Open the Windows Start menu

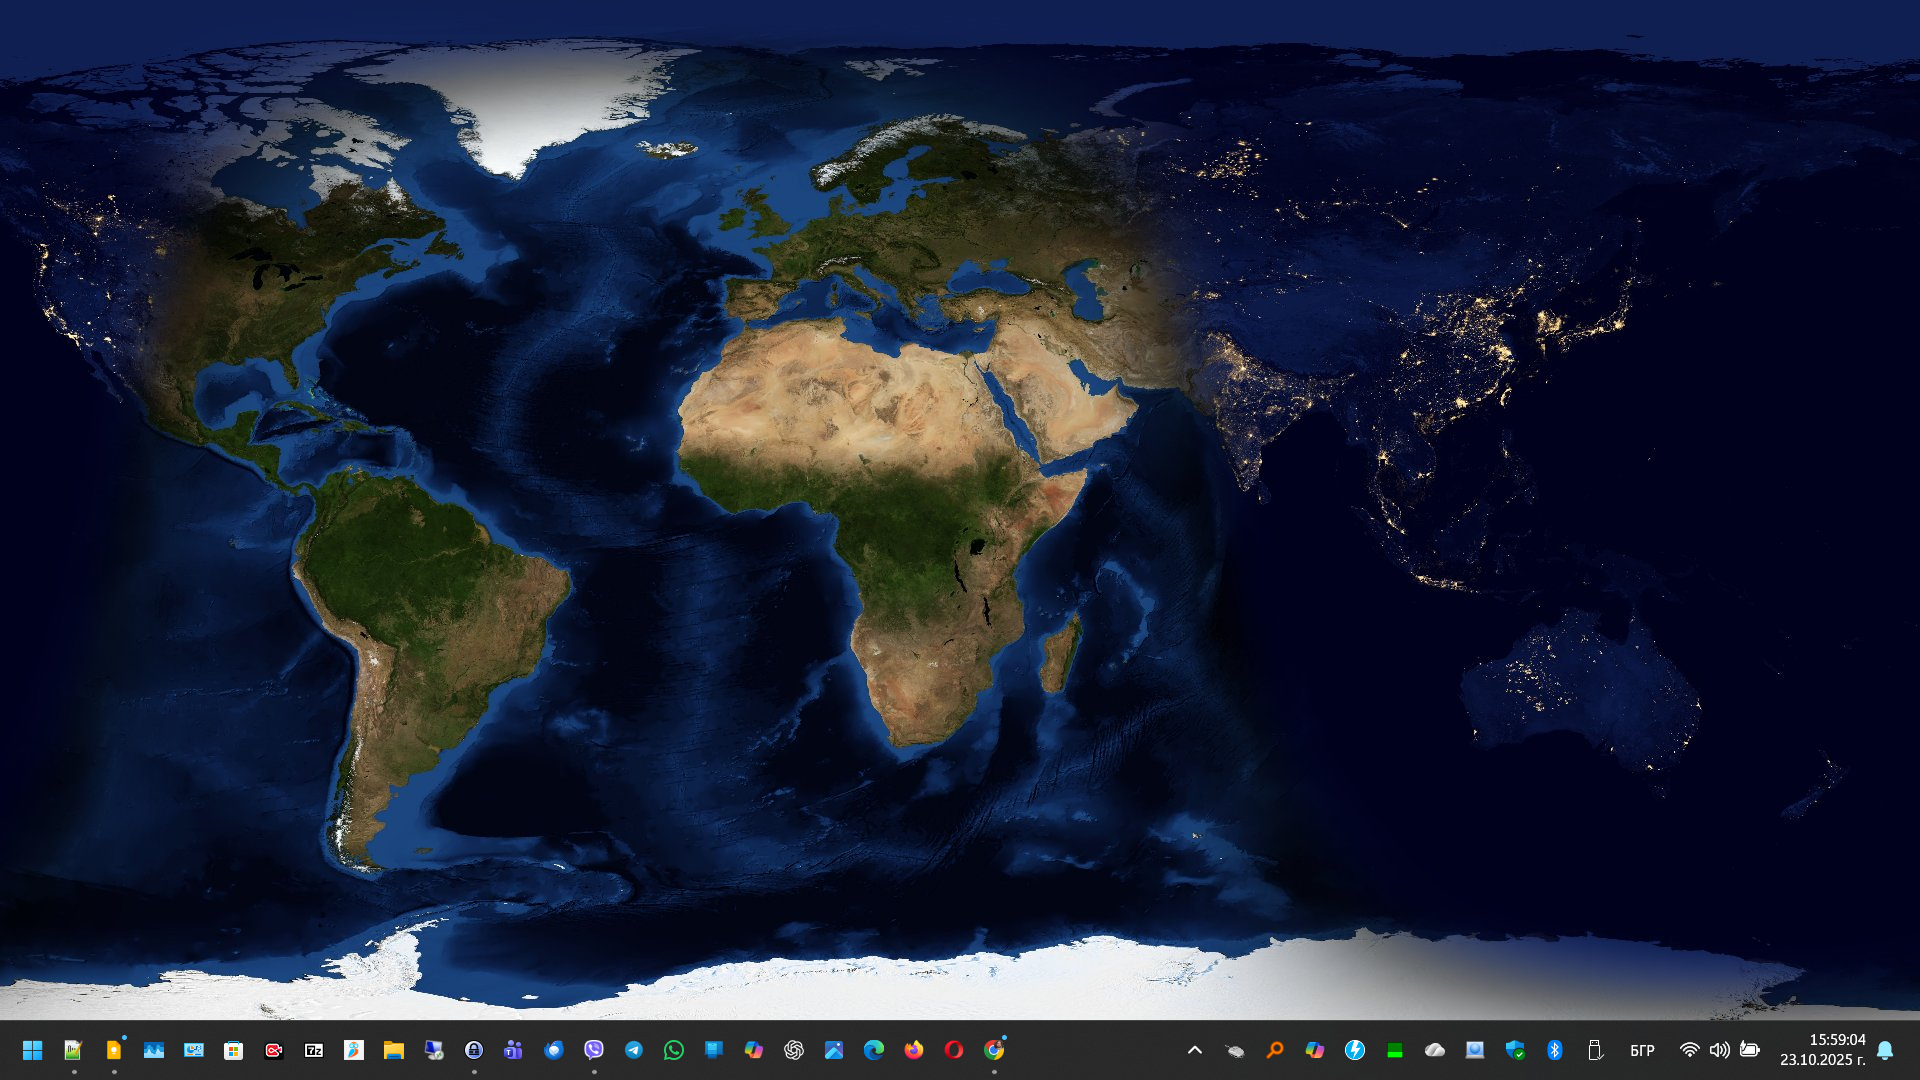tap(32, 1050)
